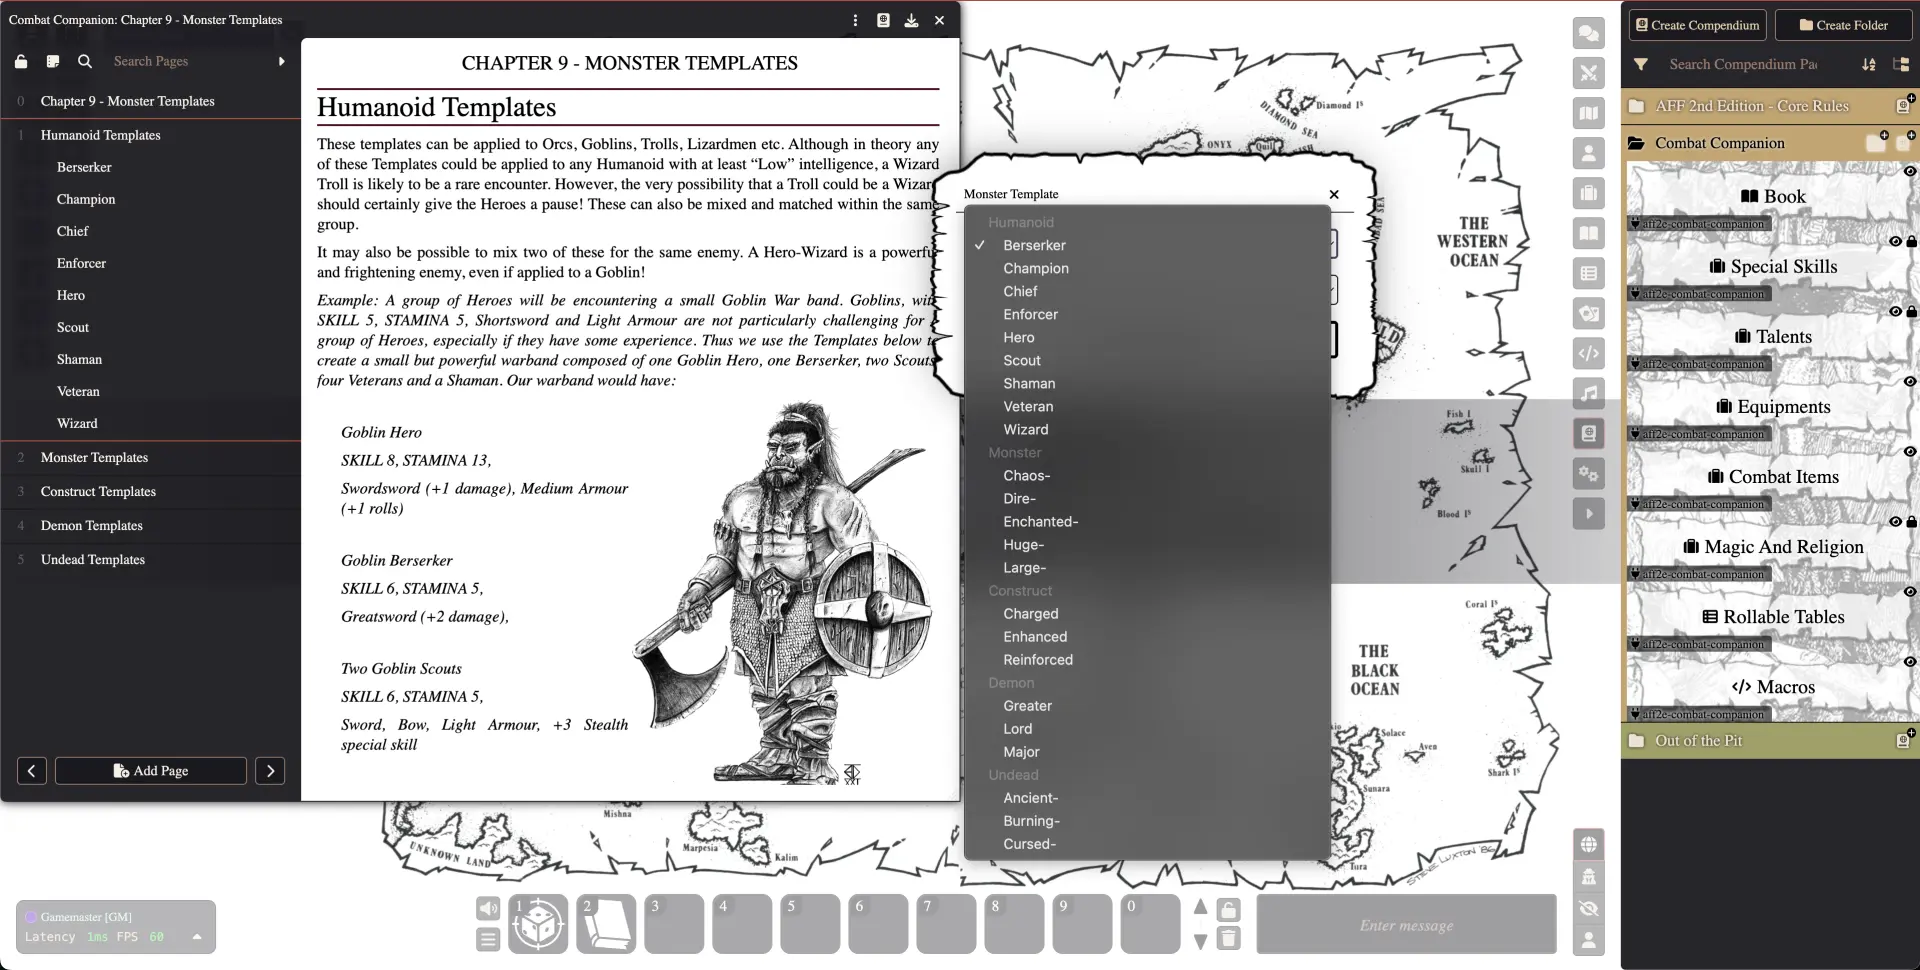Click the compendium filter funnel icon

(x=1641, y=64)
